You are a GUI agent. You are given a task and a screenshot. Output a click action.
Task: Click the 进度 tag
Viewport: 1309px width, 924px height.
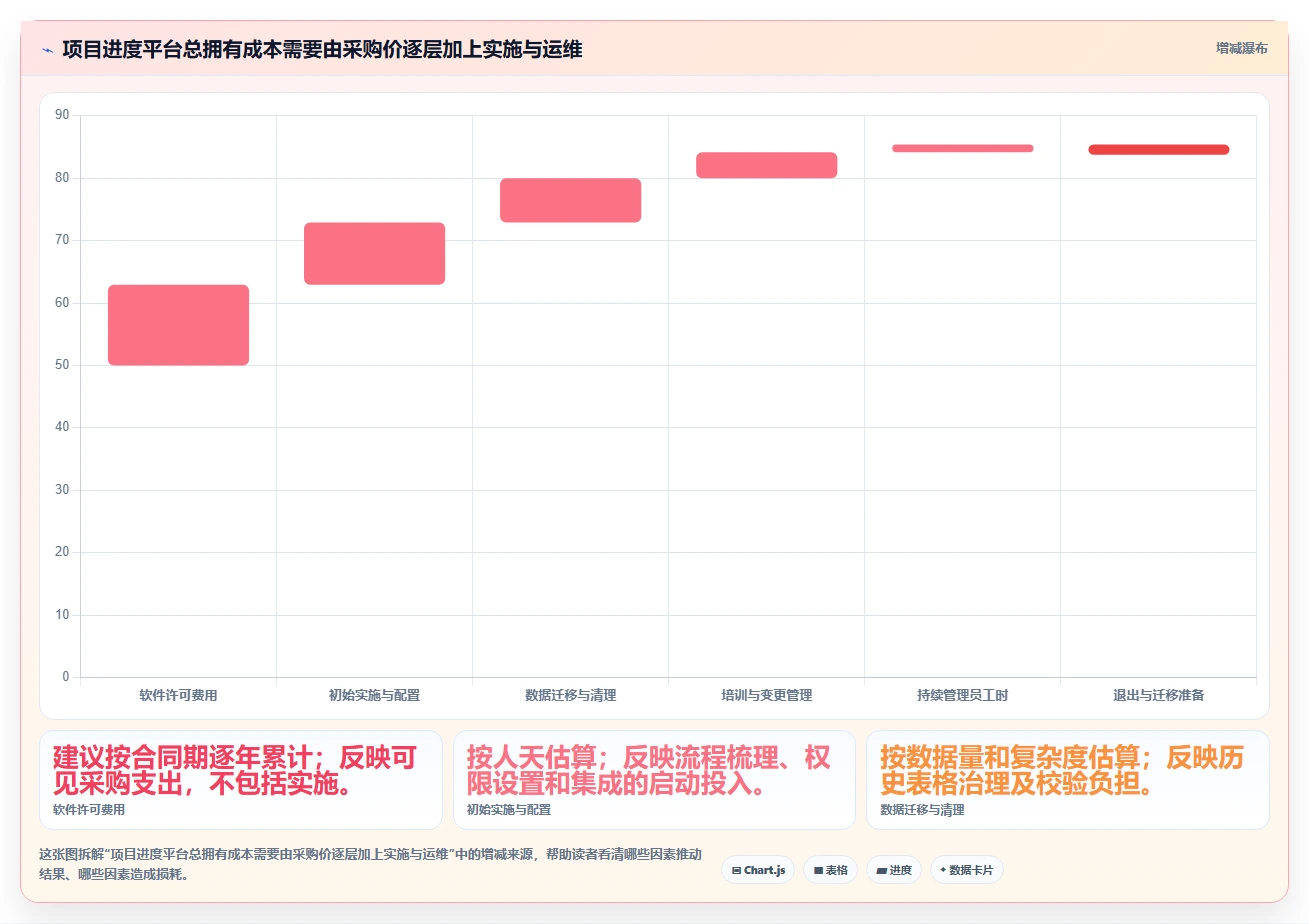pos(894,870)
